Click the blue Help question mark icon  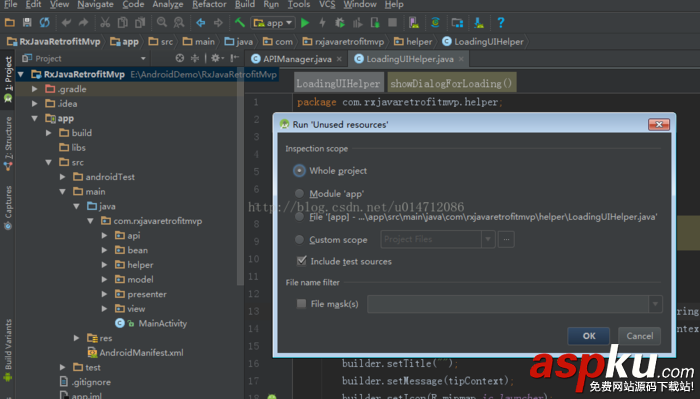click(500, 22)
